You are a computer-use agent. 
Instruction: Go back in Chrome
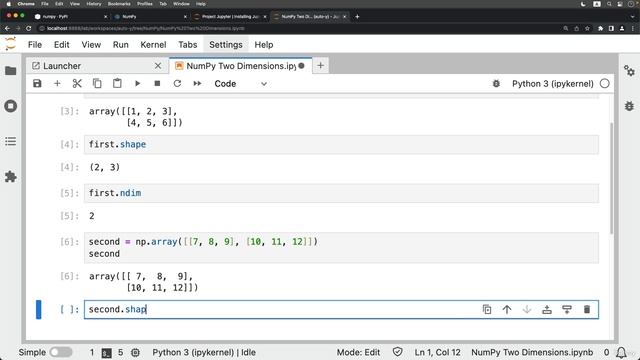(7, 28)
